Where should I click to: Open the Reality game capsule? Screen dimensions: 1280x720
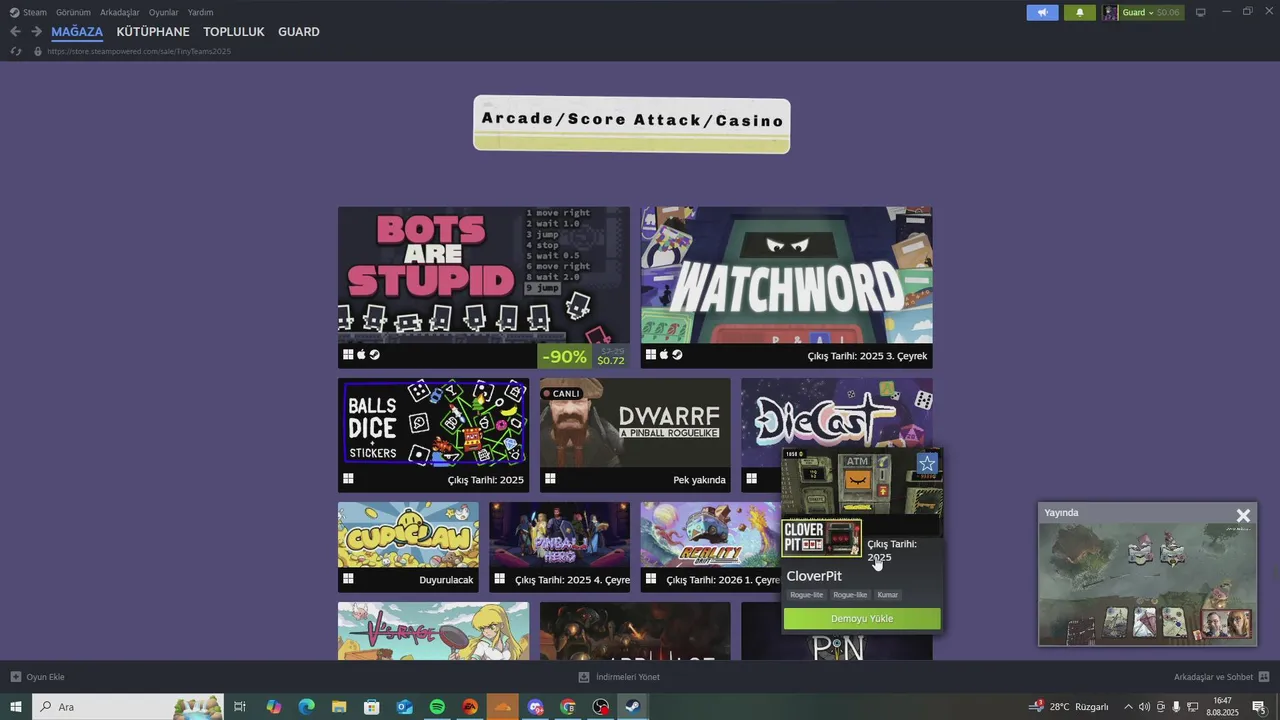(x=710, y=547)
